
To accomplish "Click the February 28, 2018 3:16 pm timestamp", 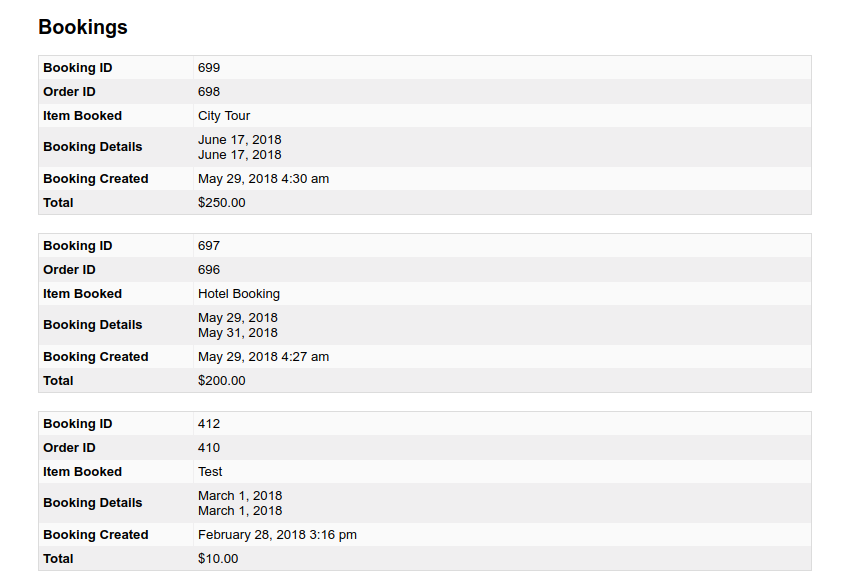I will coord(277,535).
